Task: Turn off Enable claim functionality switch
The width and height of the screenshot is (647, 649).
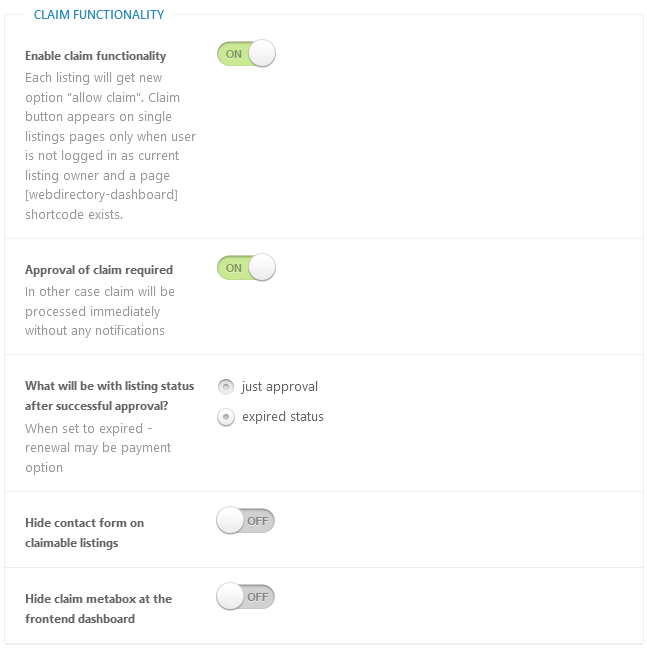Action: [246, 54]
